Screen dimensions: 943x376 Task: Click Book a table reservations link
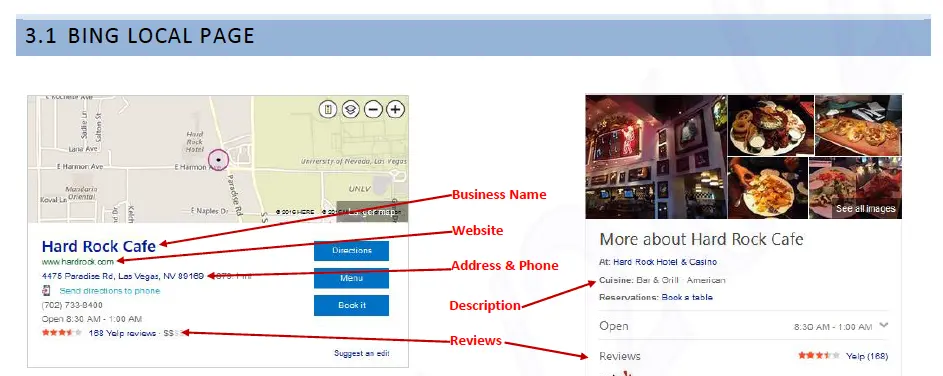click(x=687, y=297)
